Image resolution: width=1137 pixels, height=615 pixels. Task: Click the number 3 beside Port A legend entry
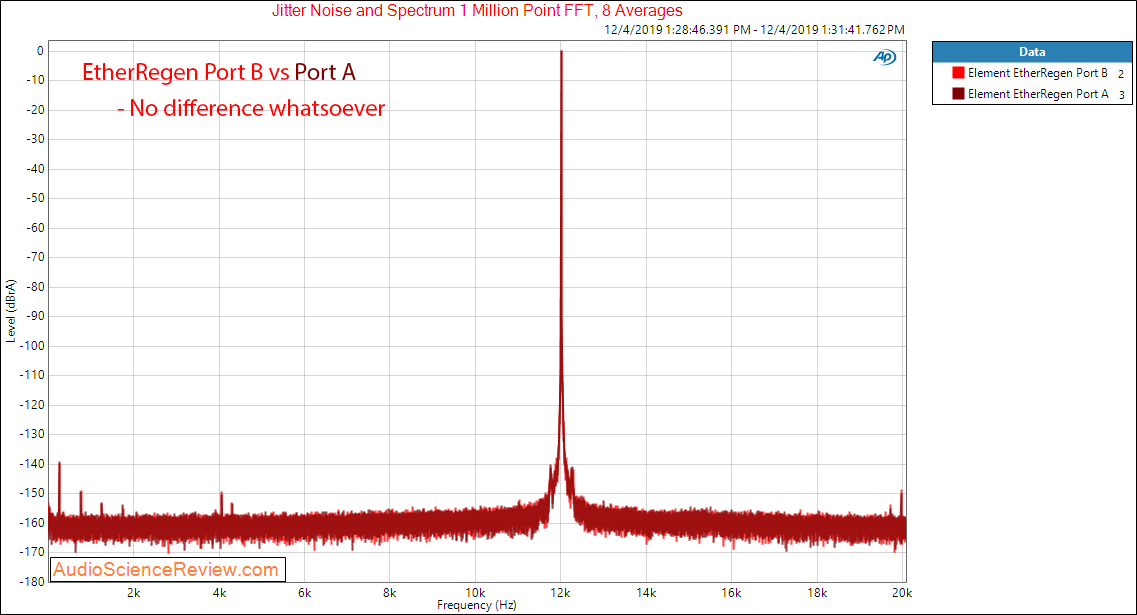(1121, 94)
